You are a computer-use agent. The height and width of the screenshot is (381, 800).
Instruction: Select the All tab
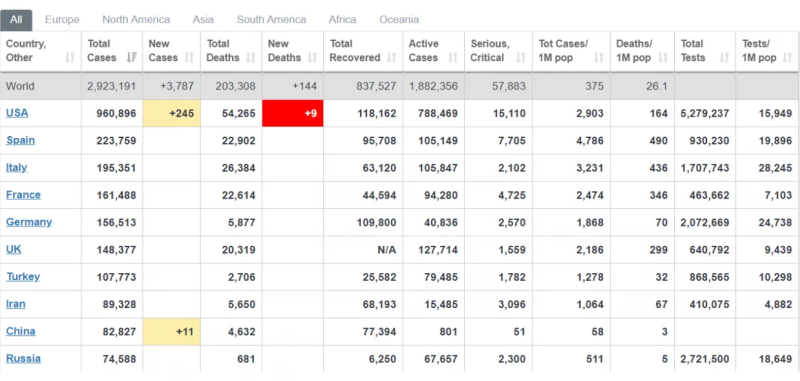click(16, 20)
